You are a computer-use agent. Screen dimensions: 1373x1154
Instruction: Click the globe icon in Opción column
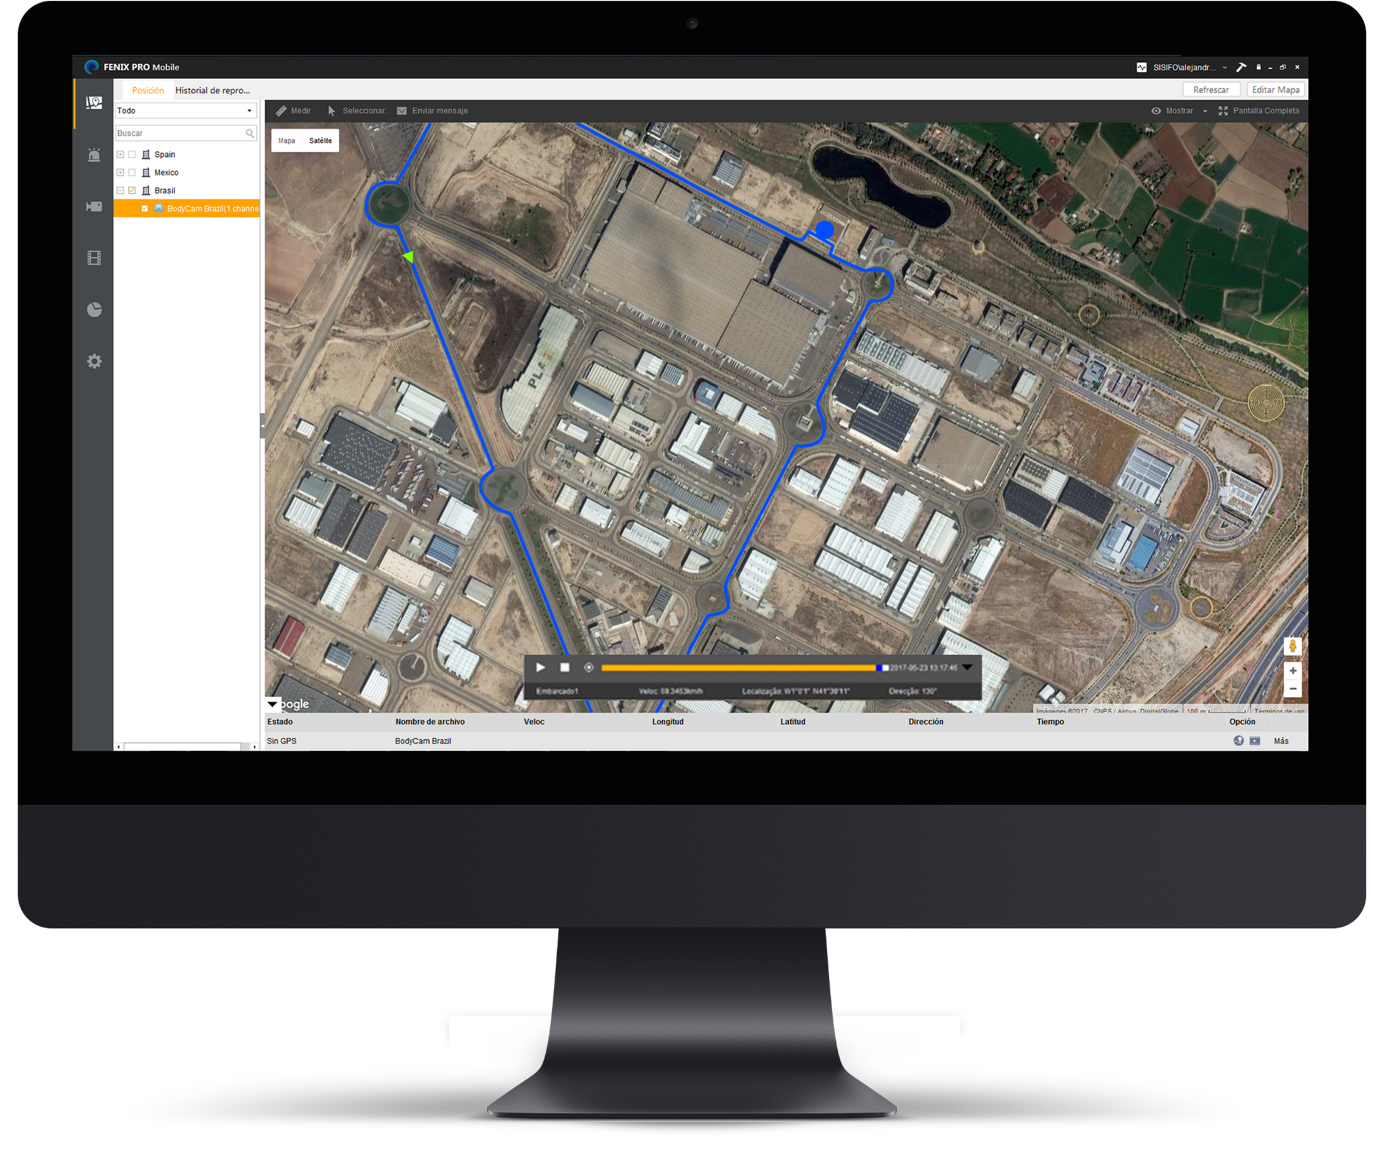tap(1238, 741)
